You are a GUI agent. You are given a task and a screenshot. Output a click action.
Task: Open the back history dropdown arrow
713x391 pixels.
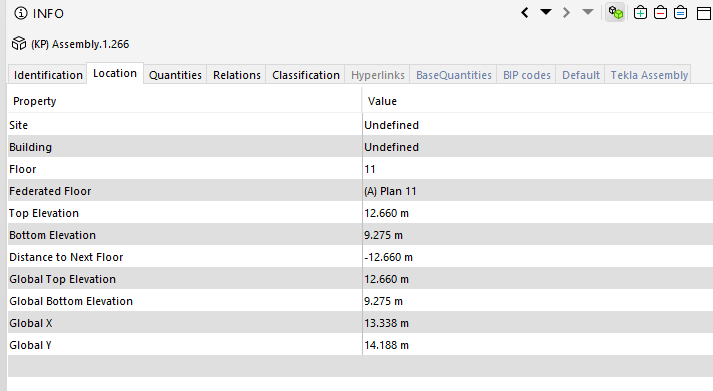546,12
